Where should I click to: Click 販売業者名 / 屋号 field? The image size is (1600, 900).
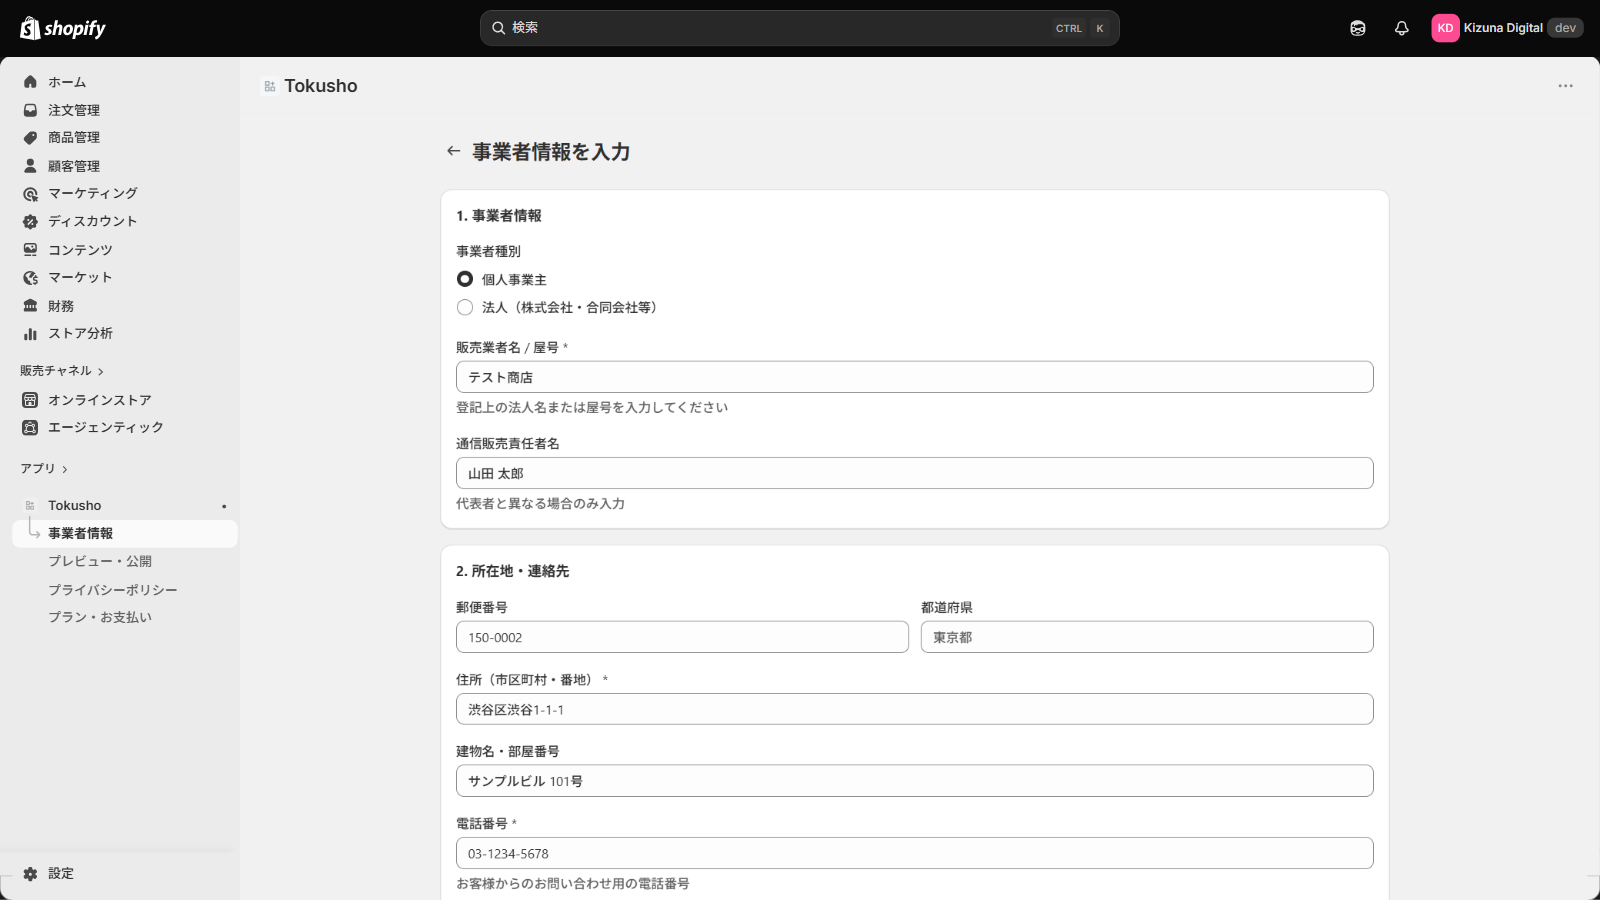(914, 377)
